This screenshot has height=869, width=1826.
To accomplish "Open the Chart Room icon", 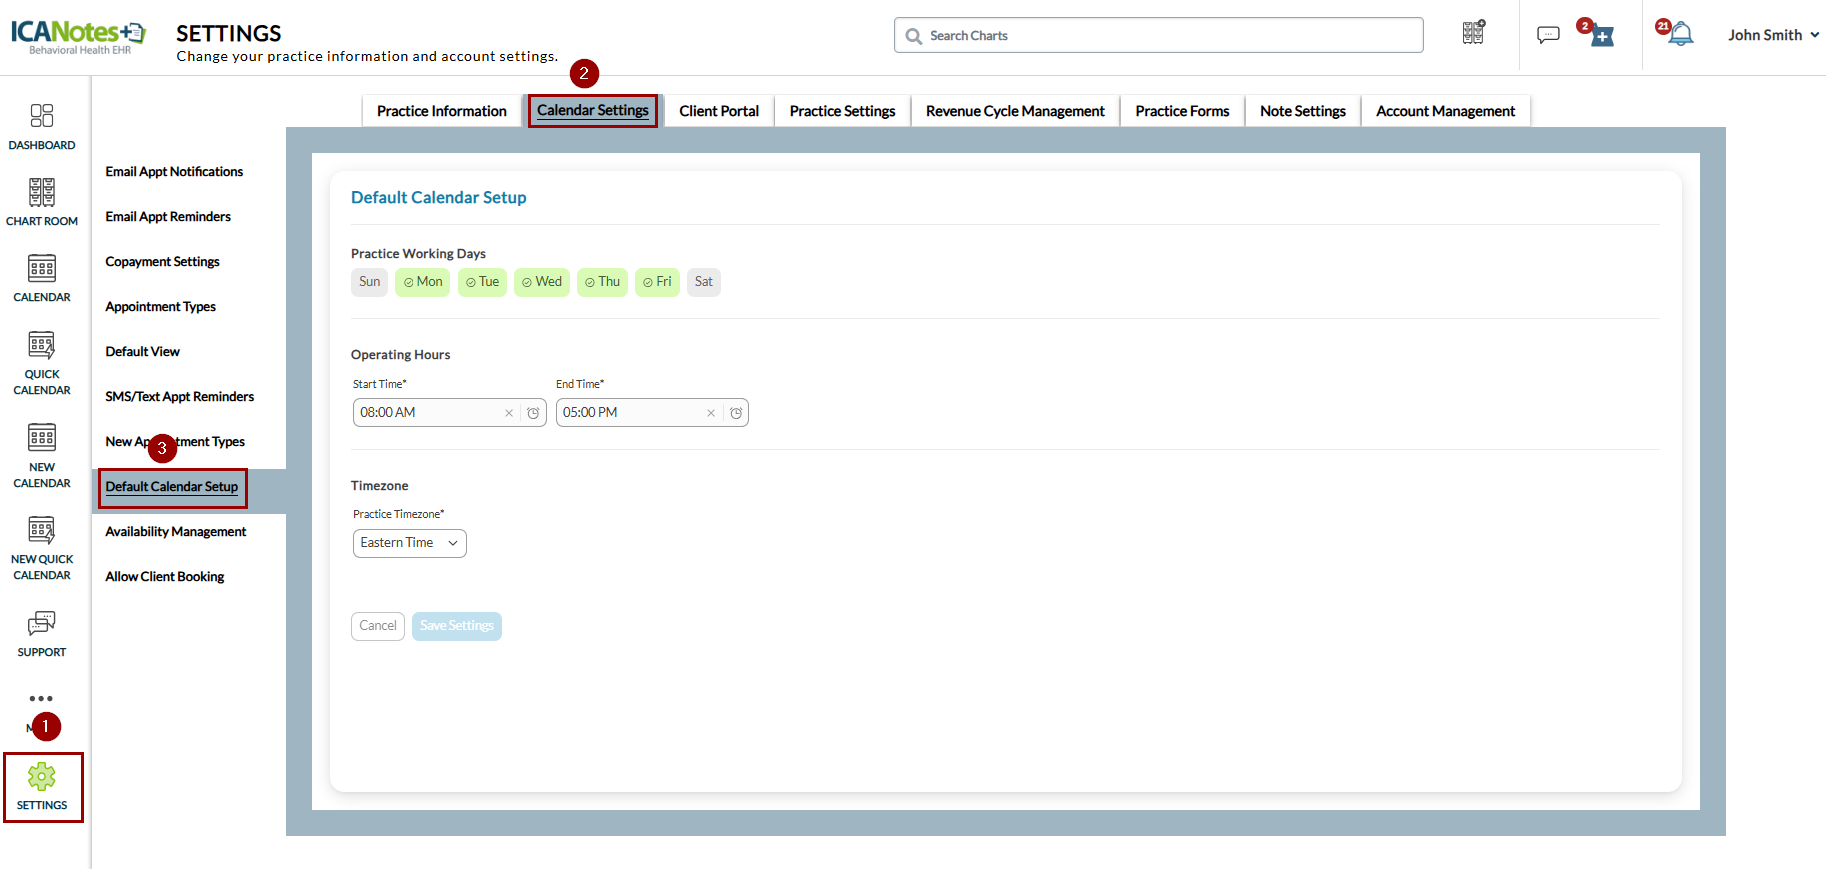I will click(42, 192).
